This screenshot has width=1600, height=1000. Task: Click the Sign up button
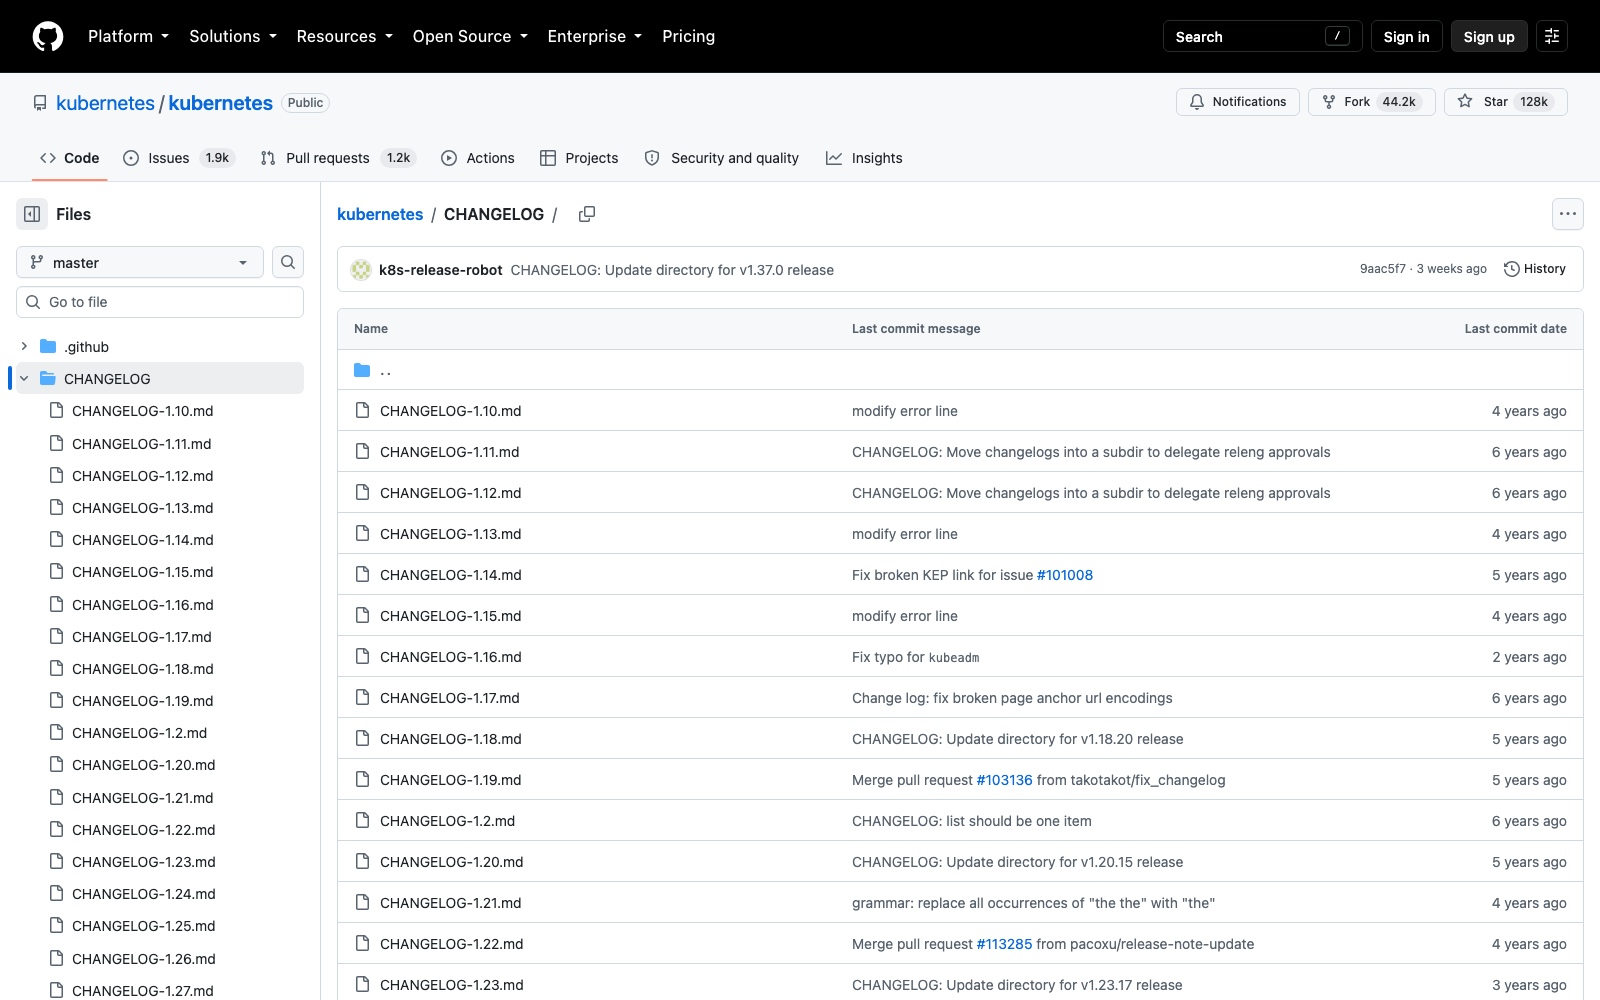click(x=1489, y=36)
